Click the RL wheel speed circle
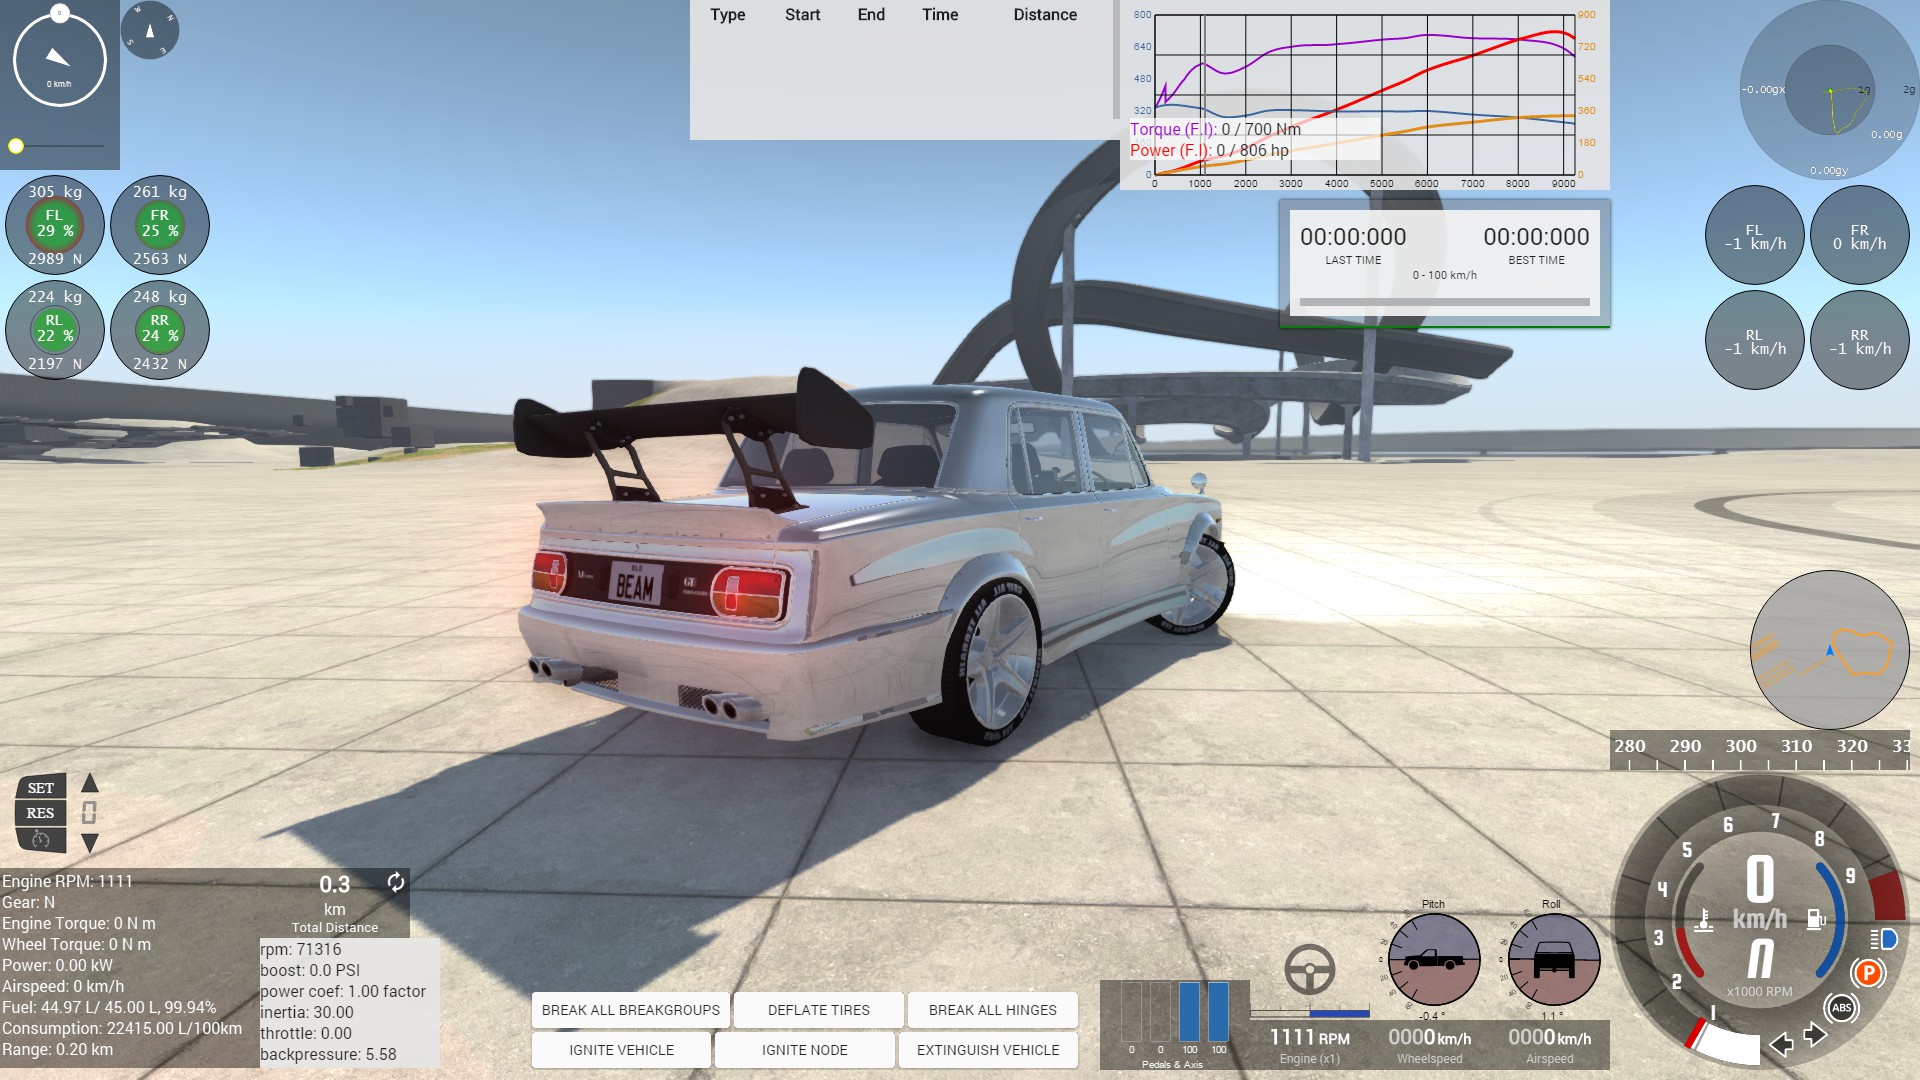Screen dimensions: 1920x1080 [x=1754, y=341]
